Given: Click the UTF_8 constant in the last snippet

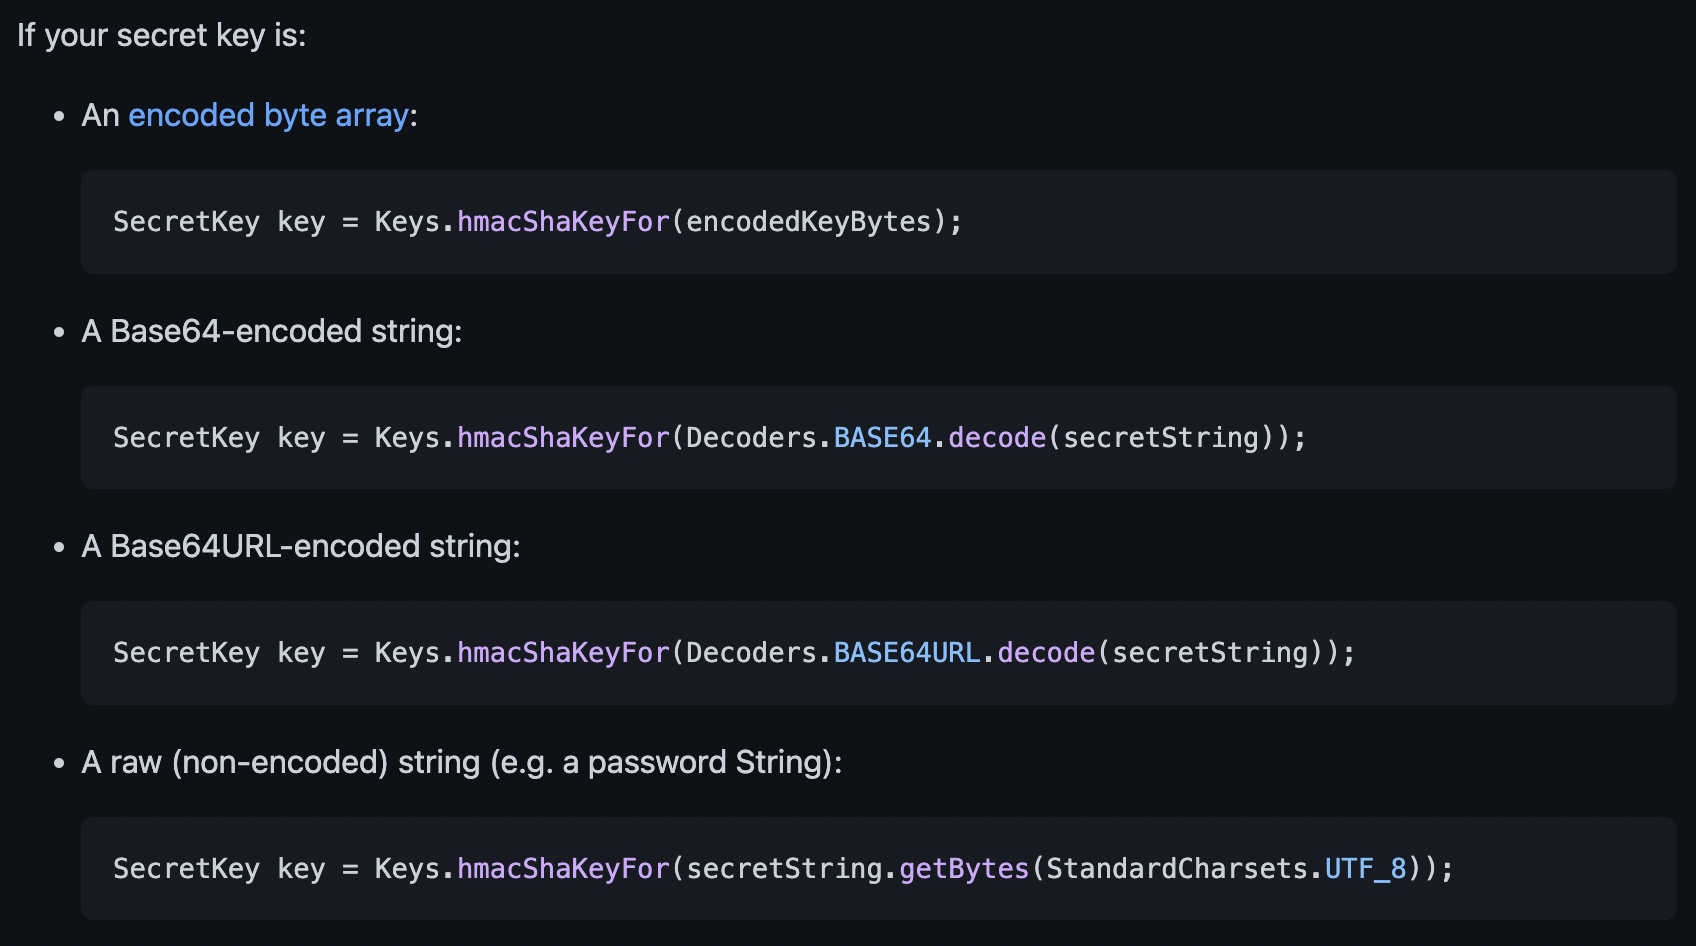Looking at the screenshot, I should coord(1365,869).
